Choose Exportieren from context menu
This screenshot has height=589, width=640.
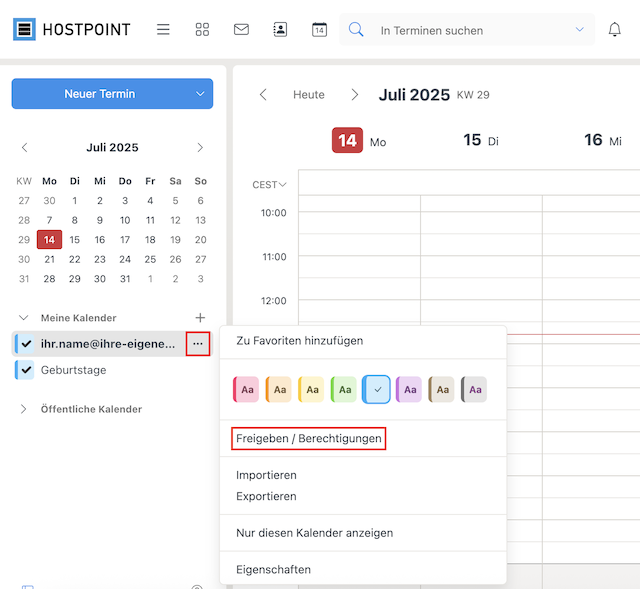(x=266, y=496)
